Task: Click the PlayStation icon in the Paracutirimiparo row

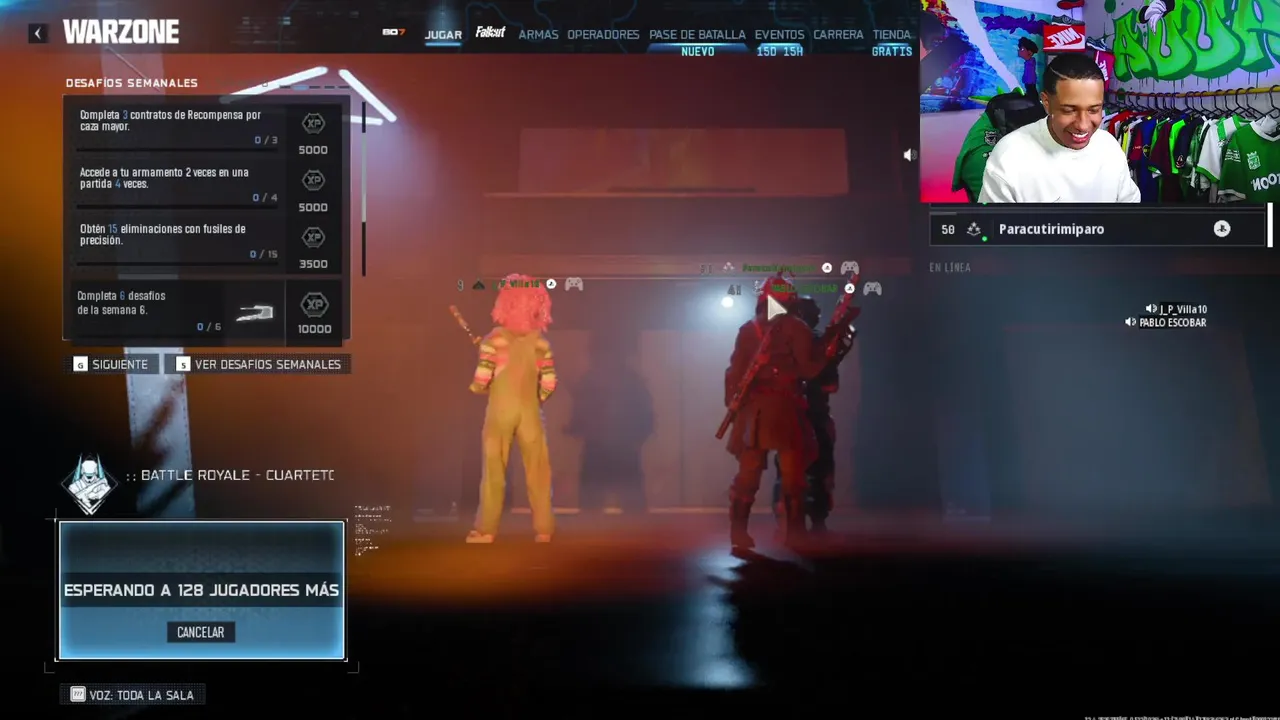Action: coord(1222,229)
